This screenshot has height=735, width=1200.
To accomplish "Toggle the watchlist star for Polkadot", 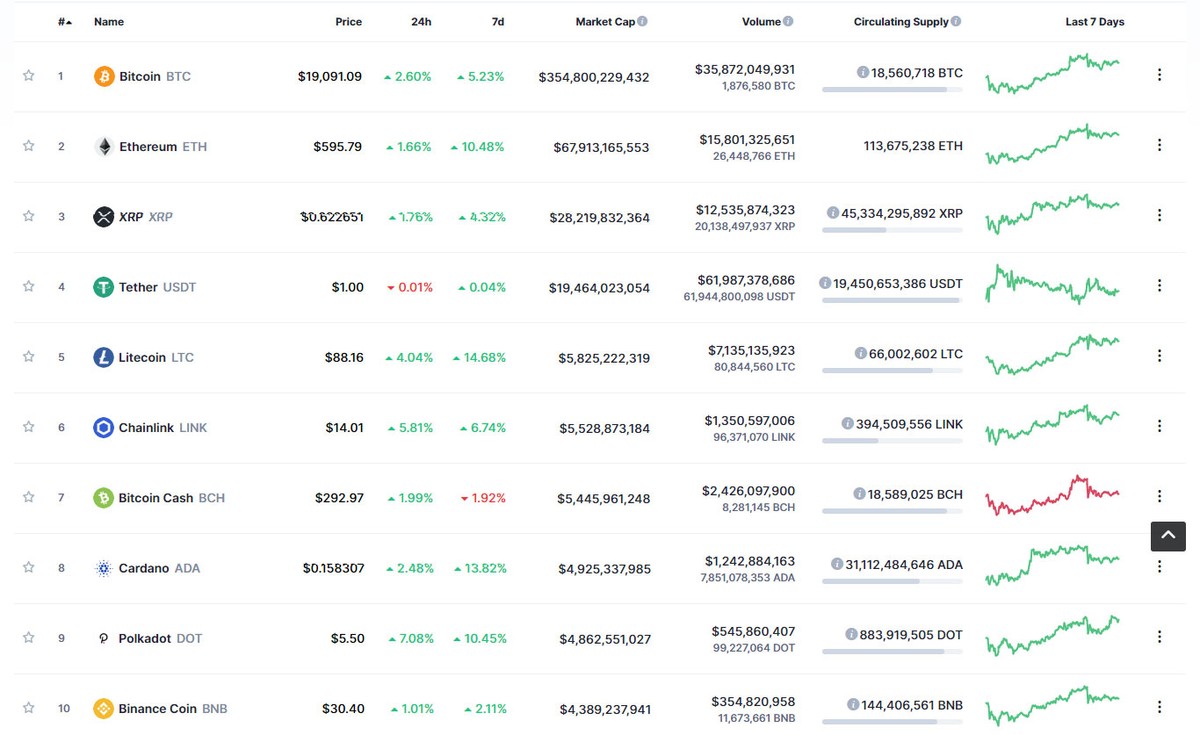I will pos(28,637).
